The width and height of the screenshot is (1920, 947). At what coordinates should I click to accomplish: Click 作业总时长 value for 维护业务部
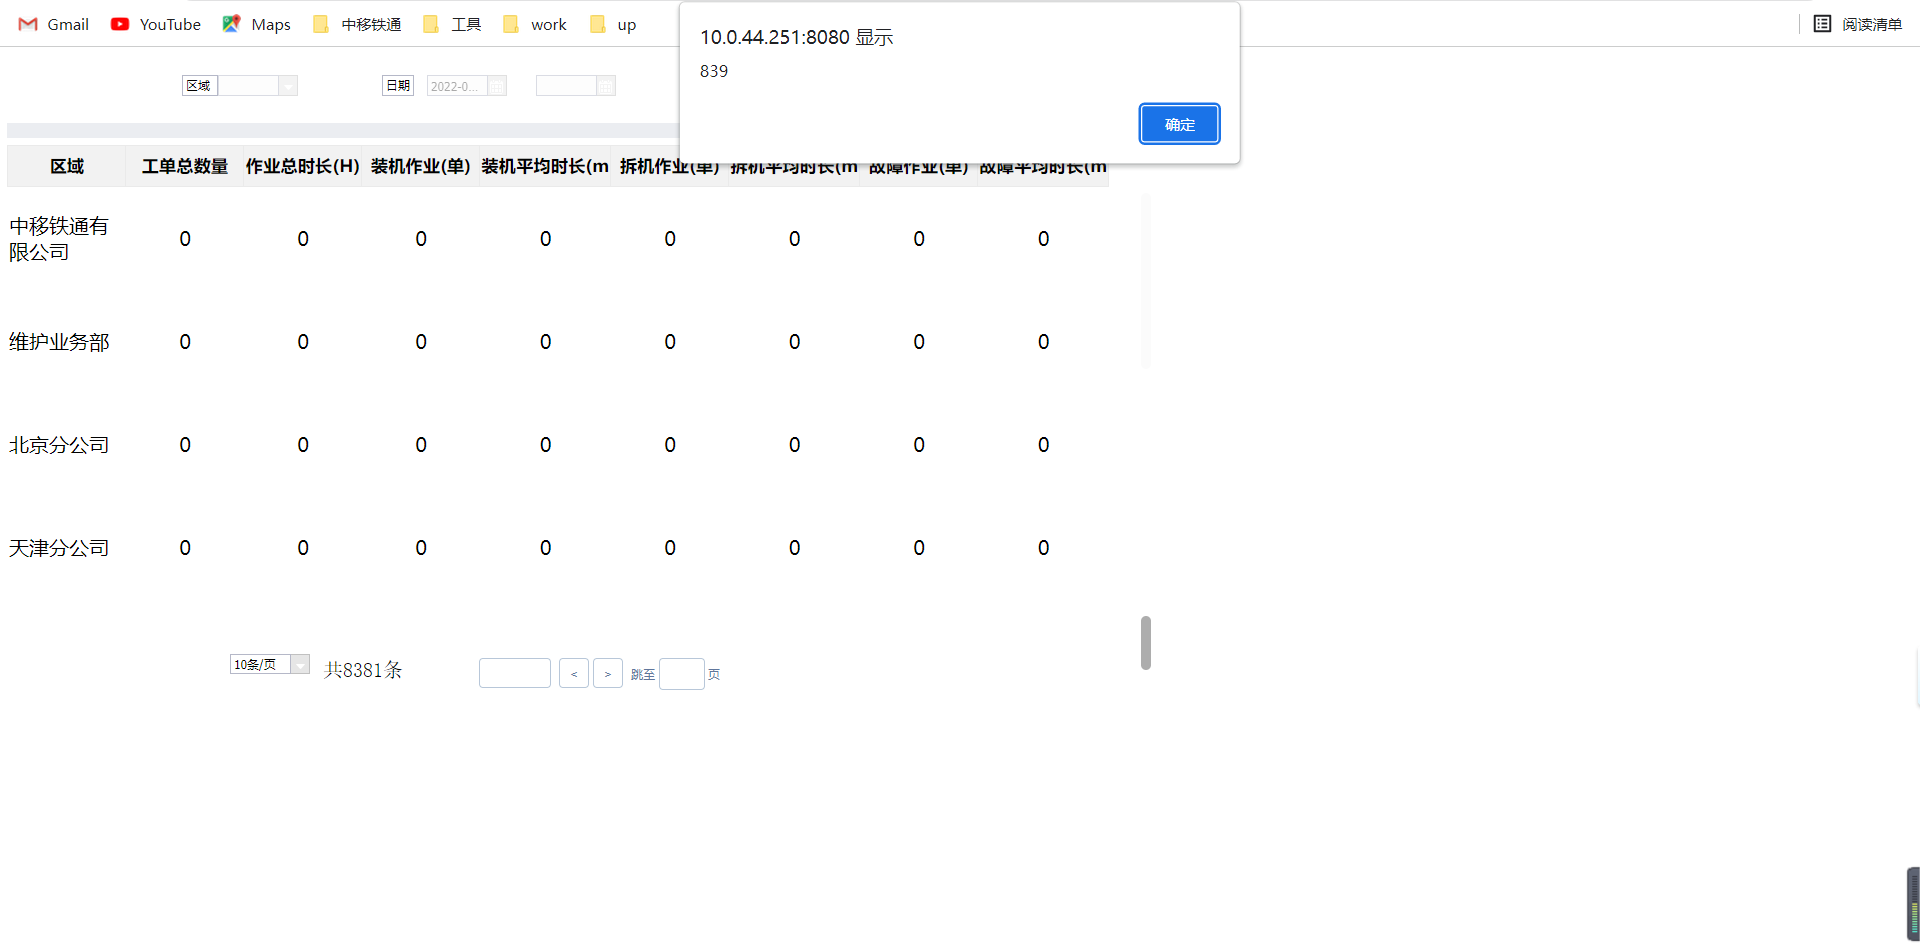(303, 342)
